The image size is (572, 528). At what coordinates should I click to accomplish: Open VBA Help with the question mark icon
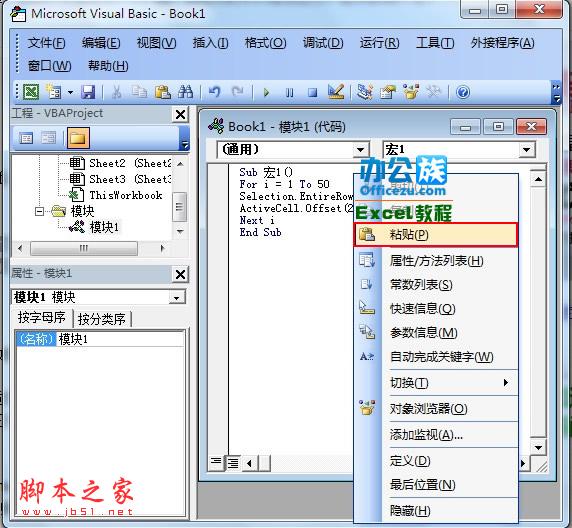[x=463, y=92]
